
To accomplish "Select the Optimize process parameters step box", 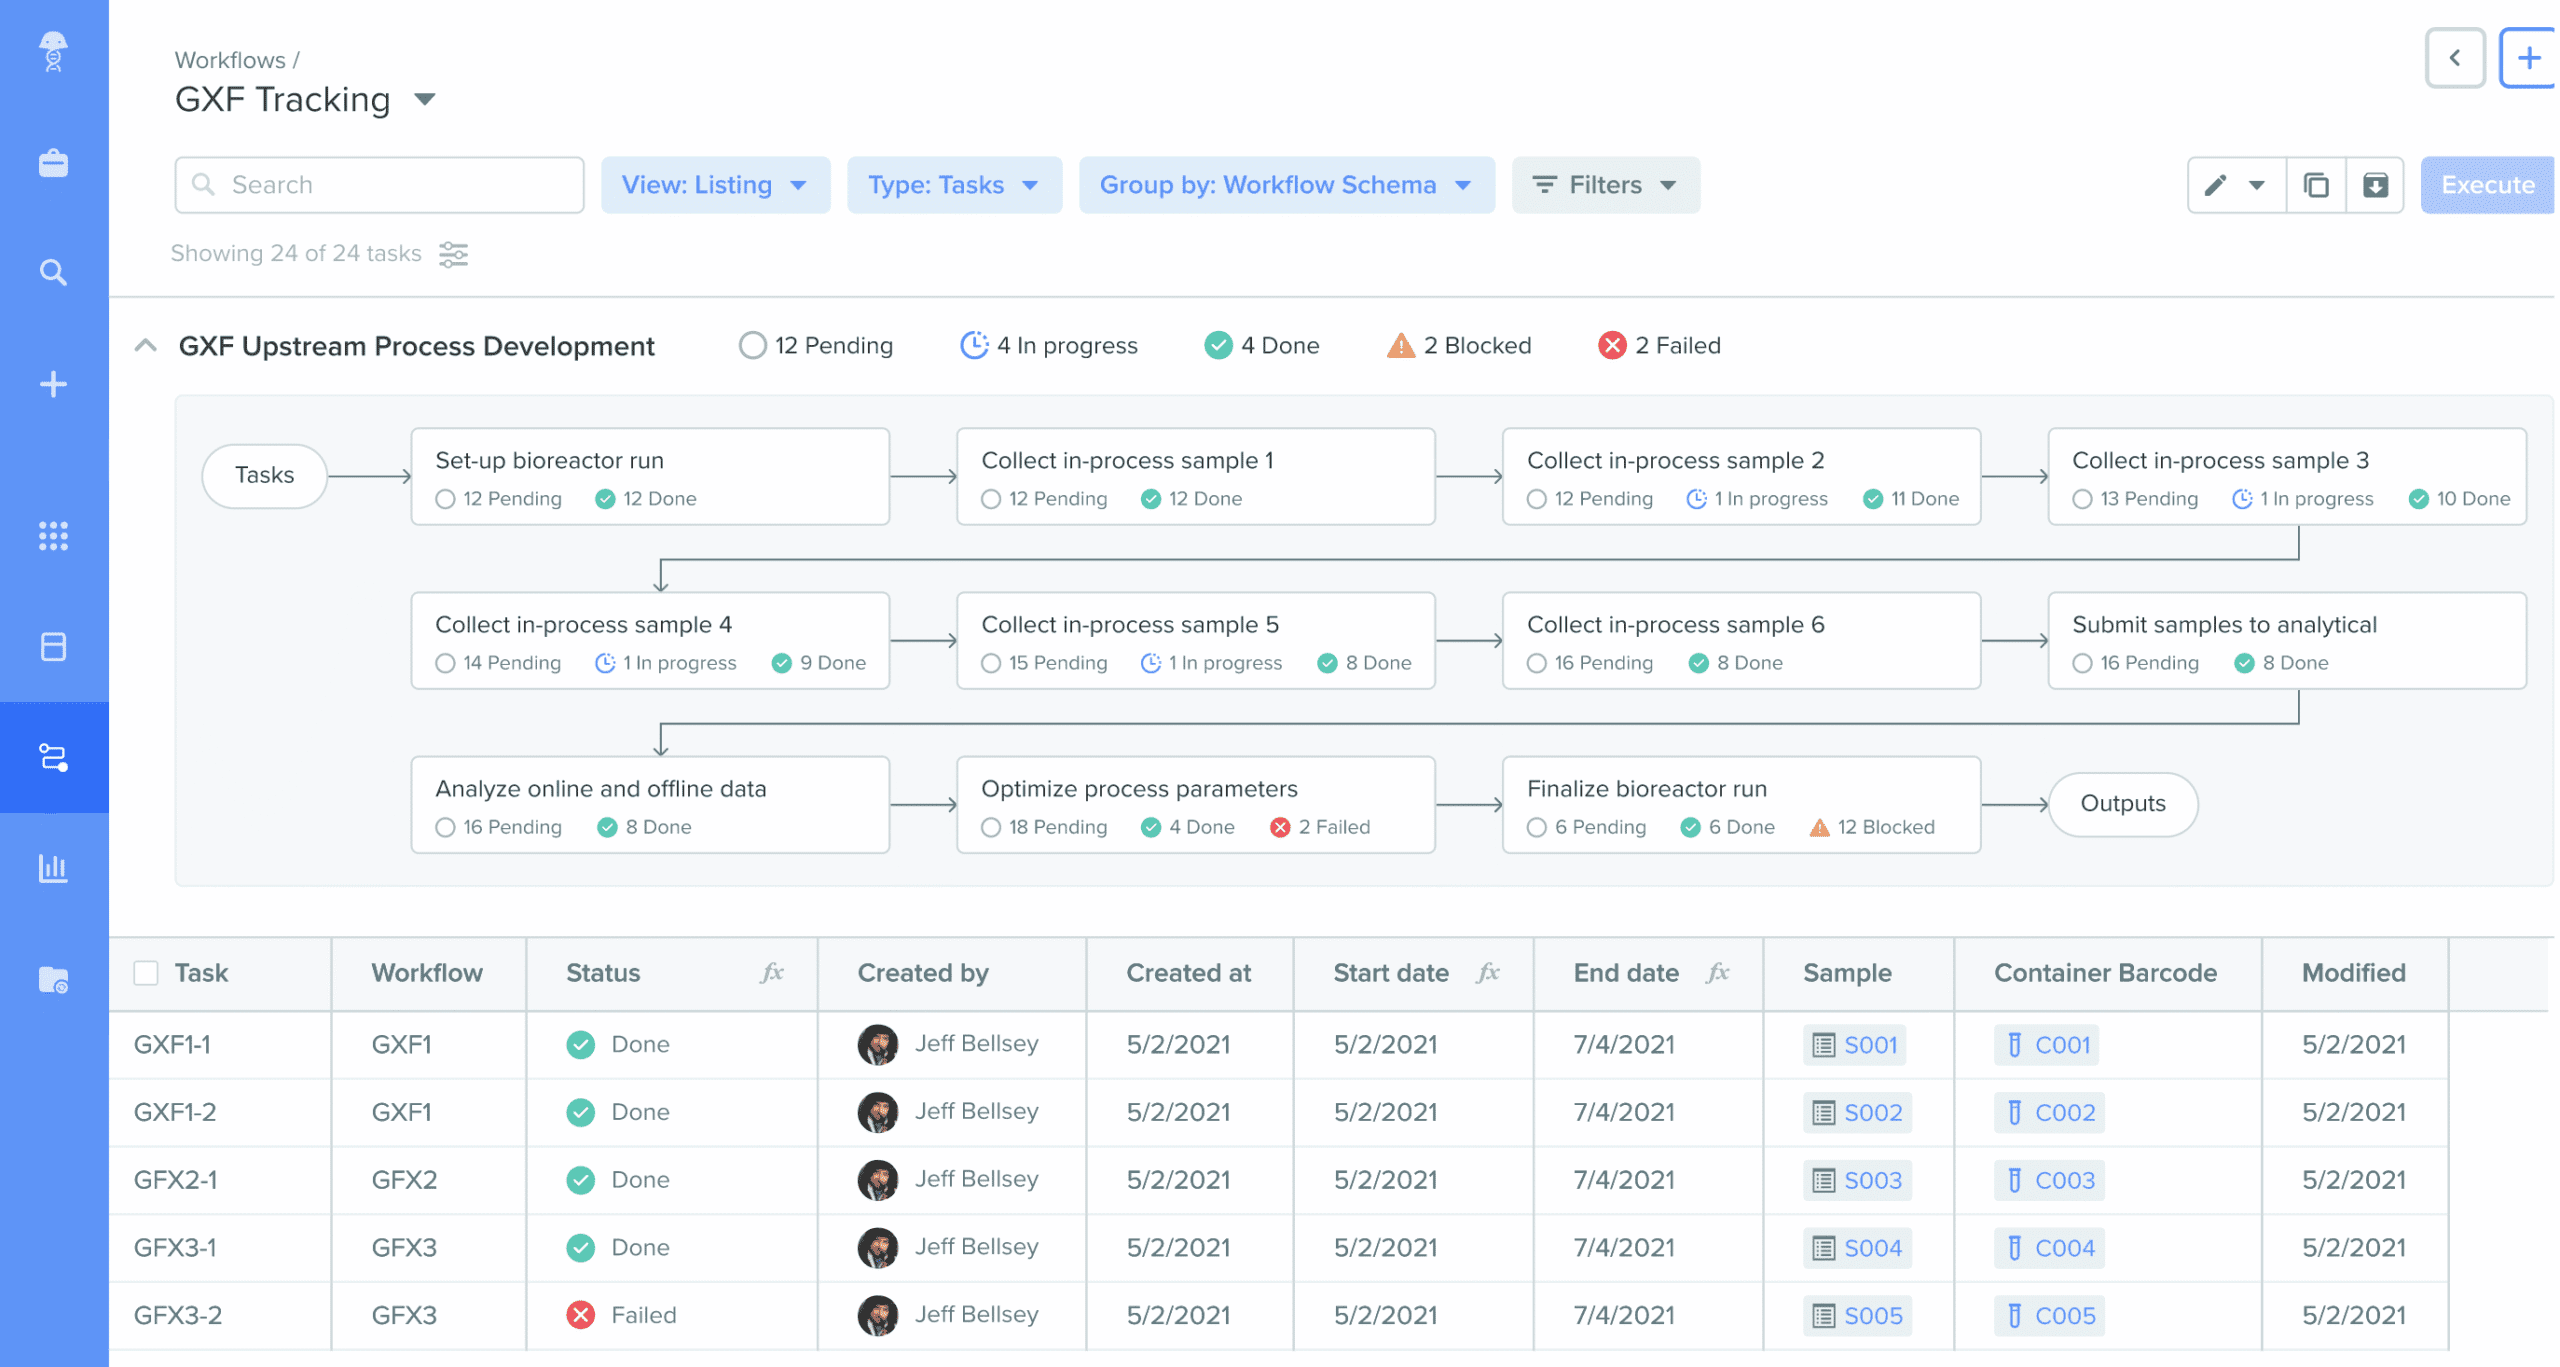I will point(1196,805).
